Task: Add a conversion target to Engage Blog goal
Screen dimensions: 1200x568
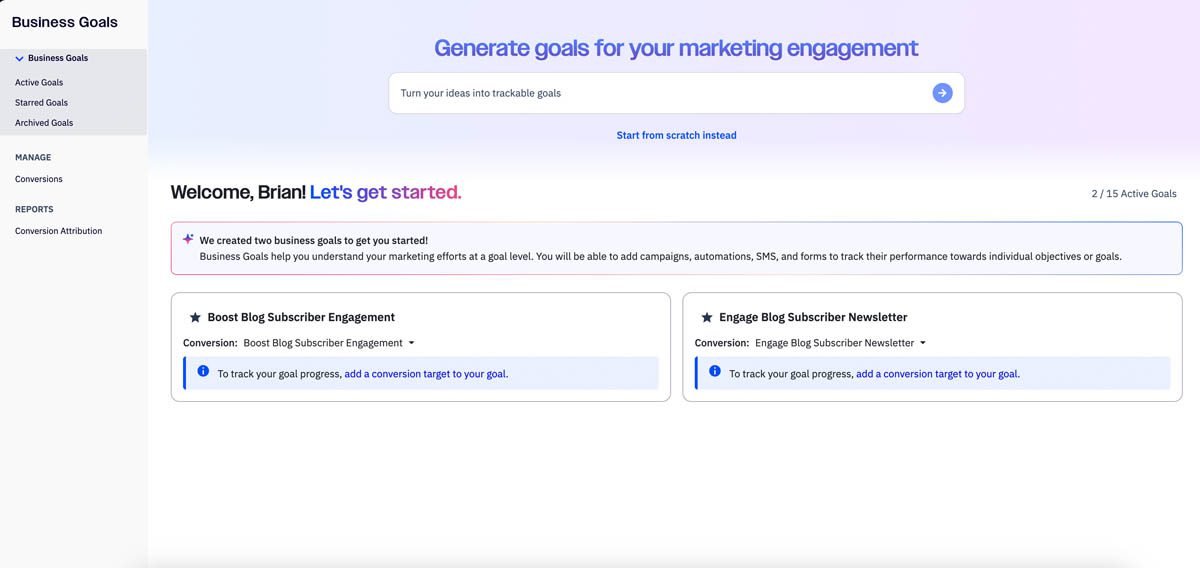Action: pos(937,374)
